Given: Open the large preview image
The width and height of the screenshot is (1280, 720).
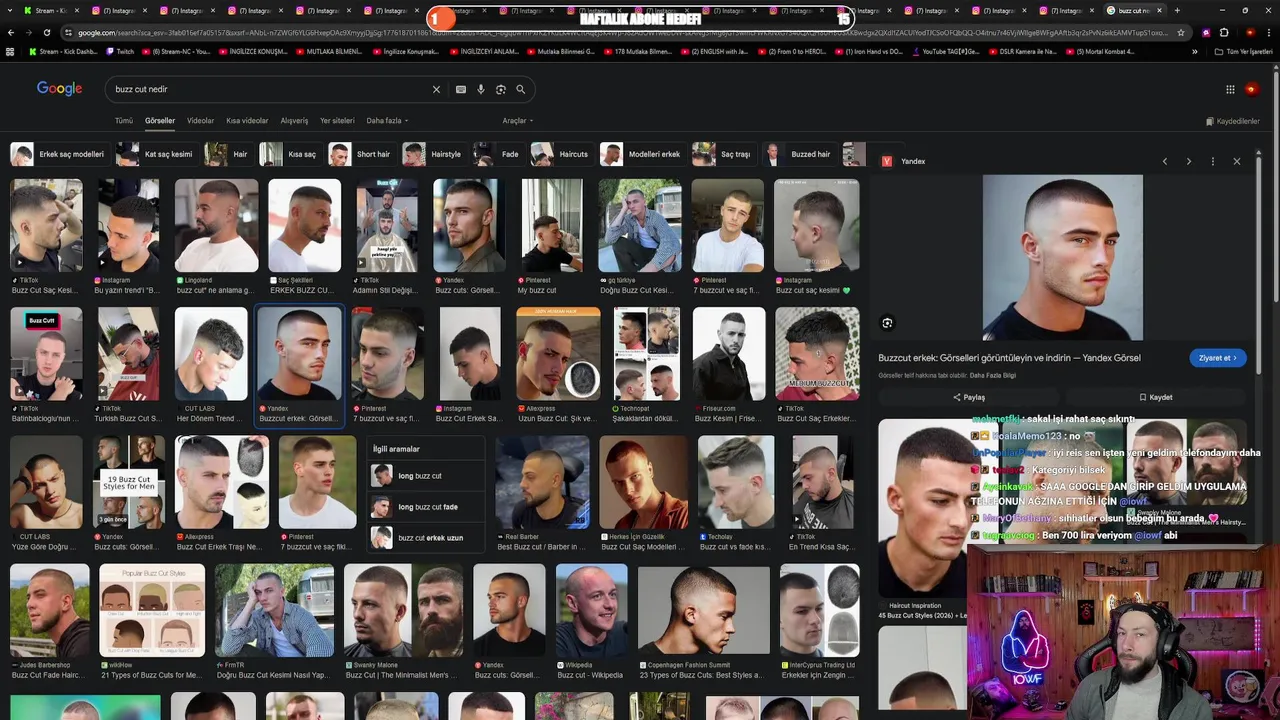Looking at the screenshot, I should [x=1062, y=258].
